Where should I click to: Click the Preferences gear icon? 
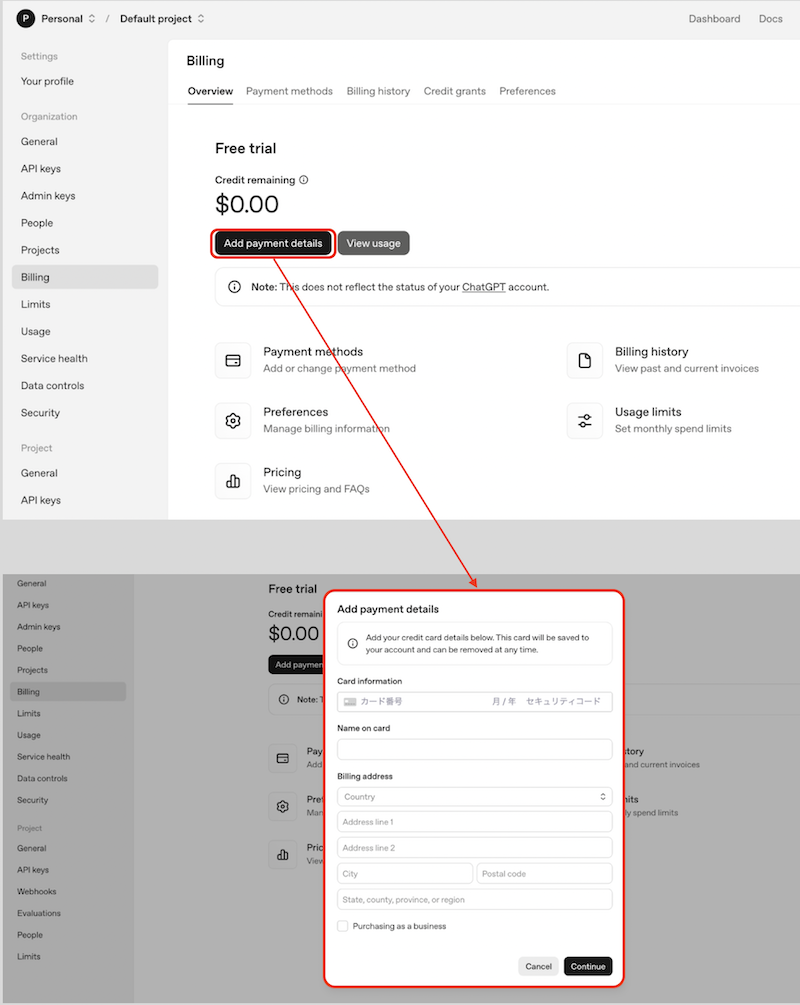click(233, 421)
